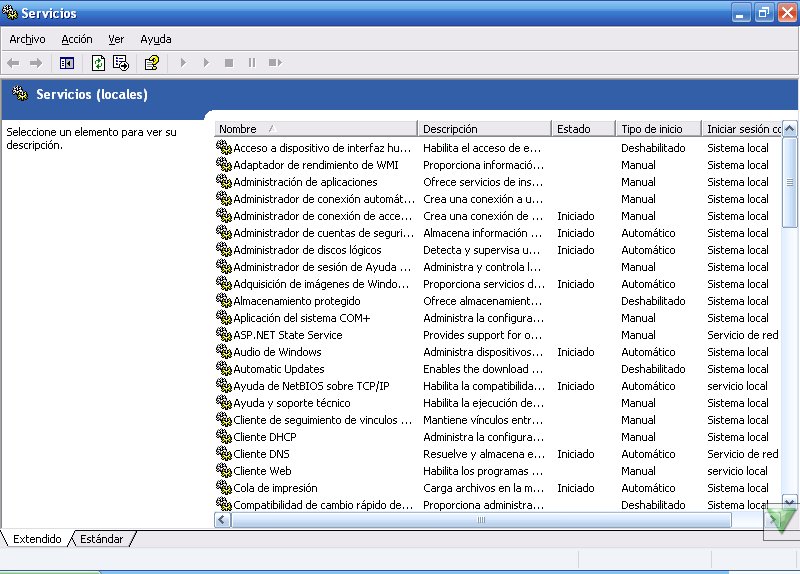Select the Automatic Updates service row

278,369
